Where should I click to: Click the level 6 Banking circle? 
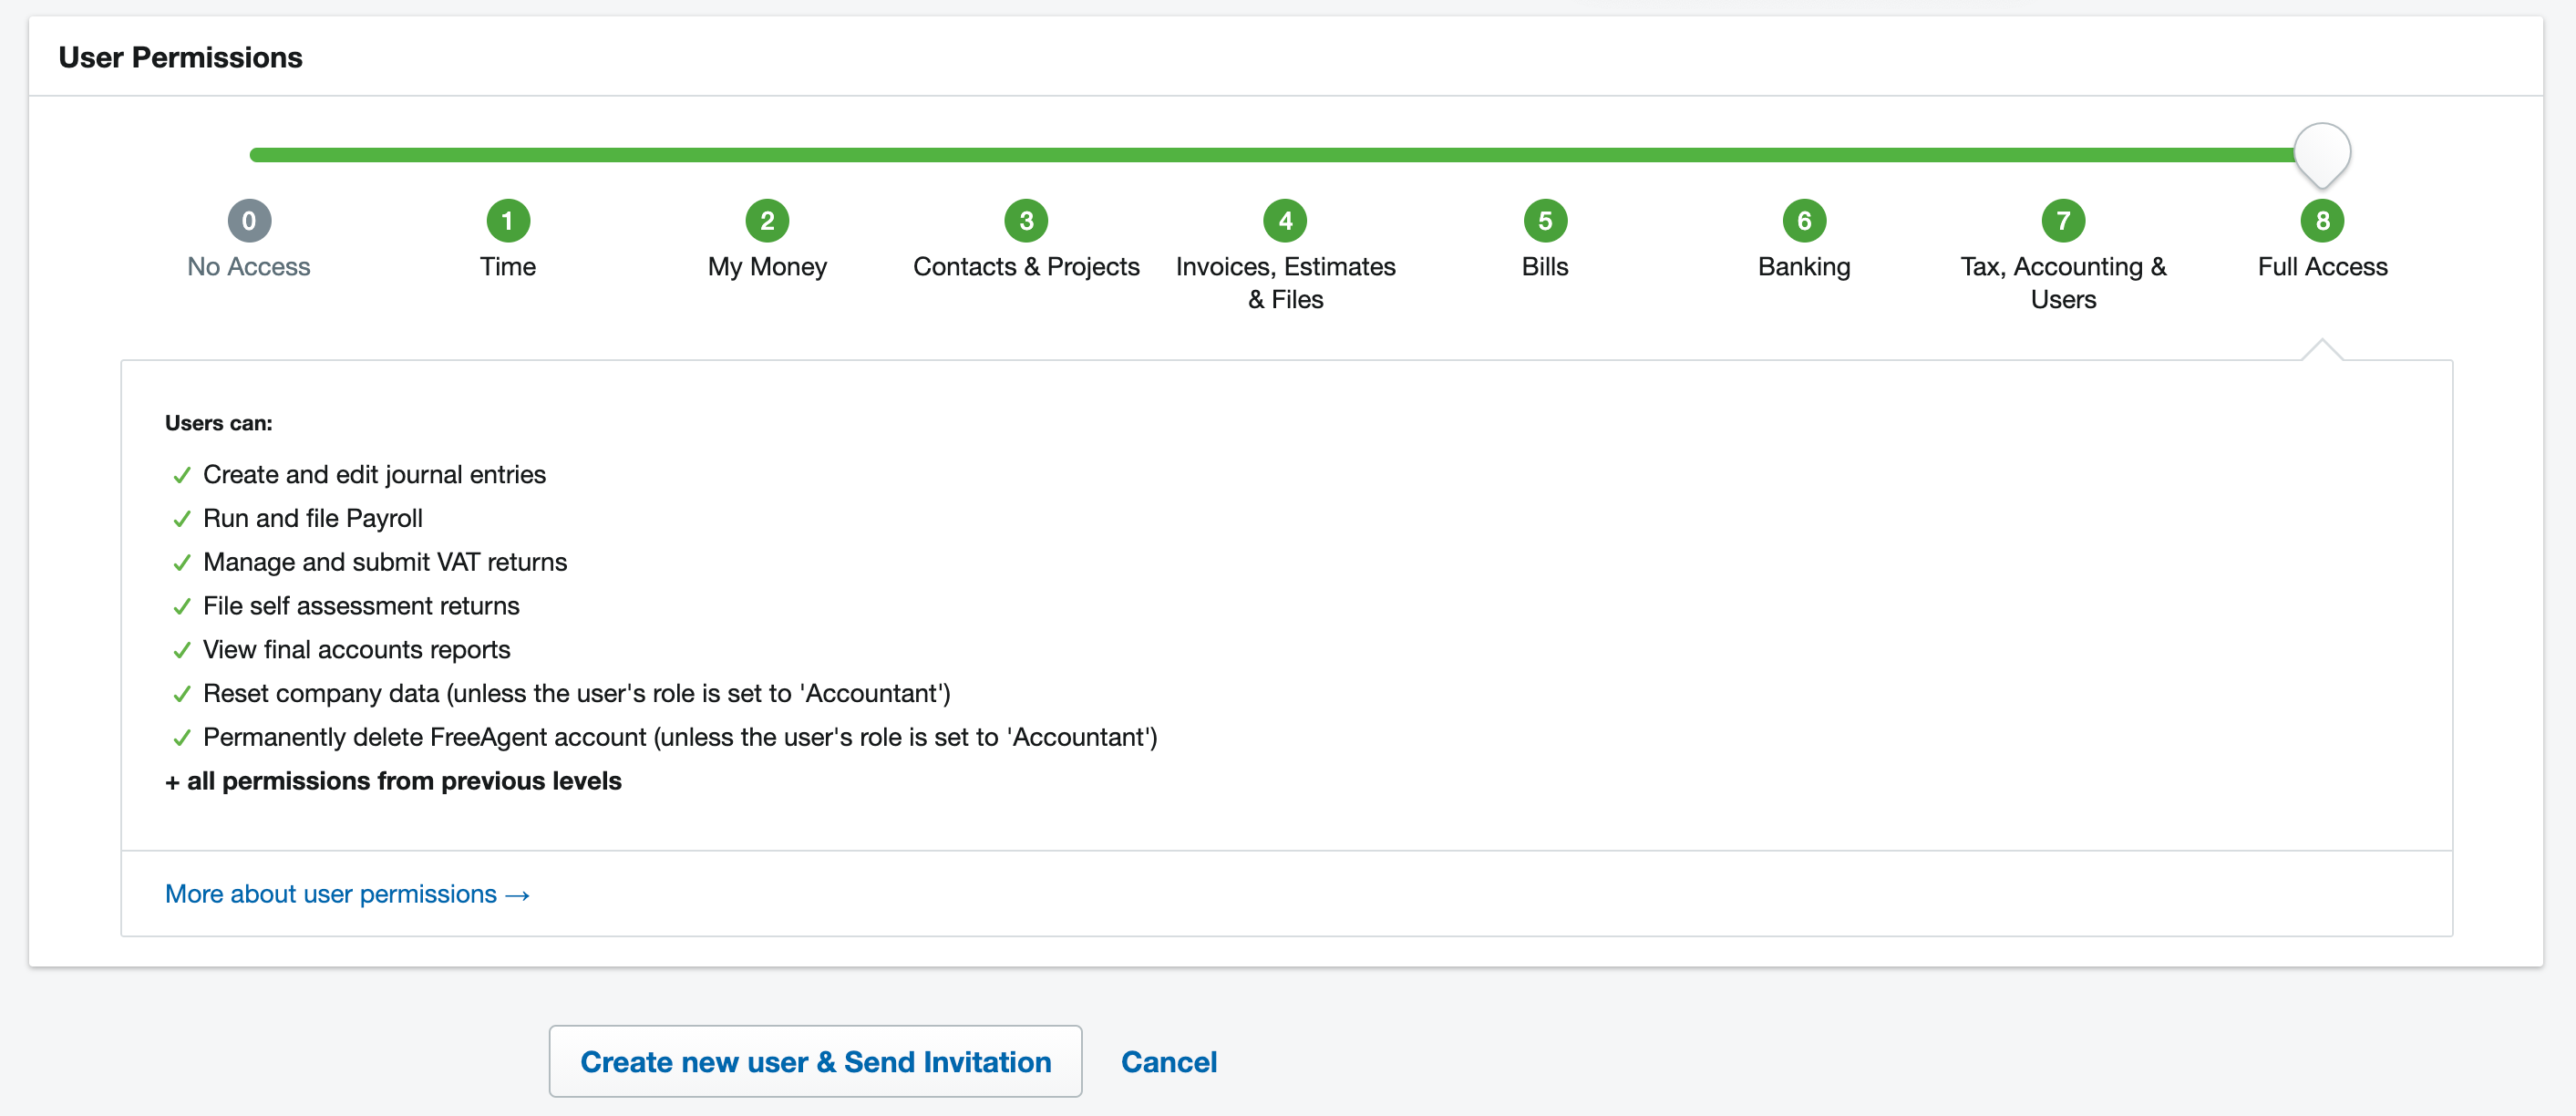(1803, 221)
